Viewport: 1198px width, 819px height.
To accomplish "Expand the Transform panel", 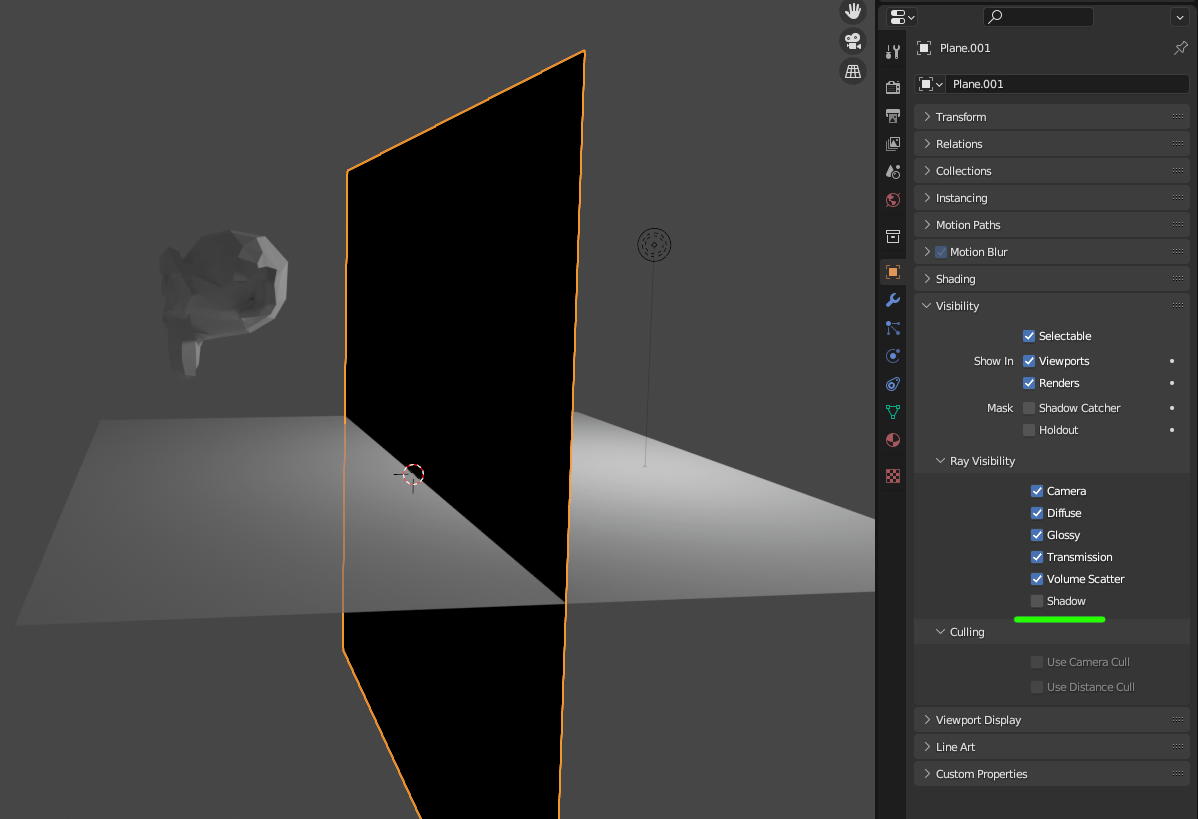I will coord(960,116).
